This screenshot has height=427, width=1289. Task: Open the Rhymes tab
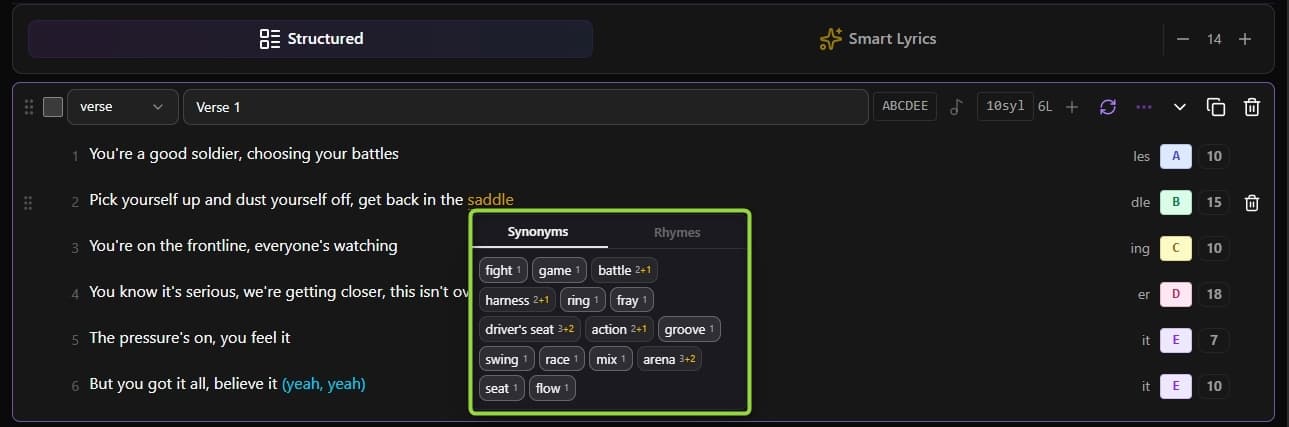(677, 232)
